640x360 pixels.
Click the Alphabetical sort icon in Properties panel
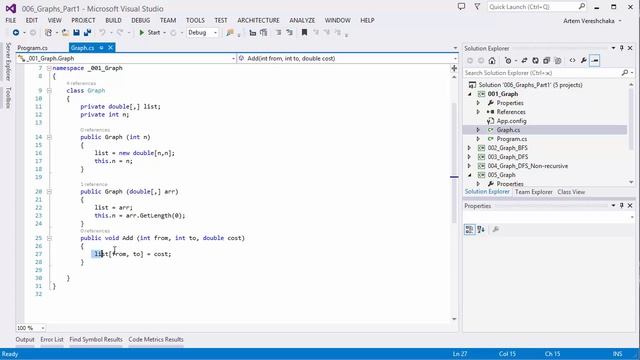coord(481,229)
